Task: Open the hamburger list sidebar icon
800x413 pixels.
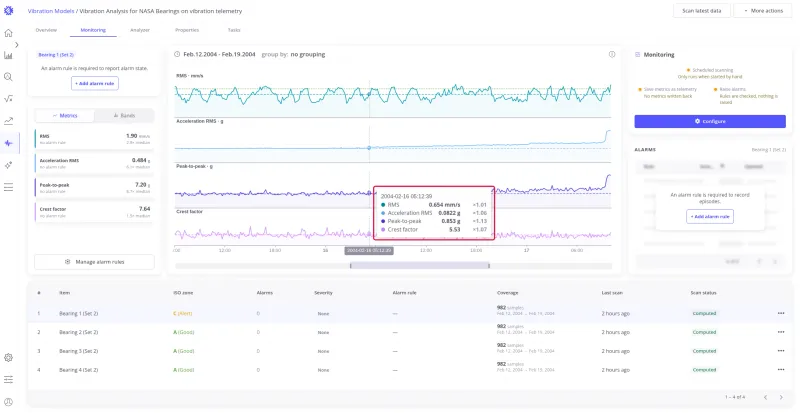Action: [9, 187]
